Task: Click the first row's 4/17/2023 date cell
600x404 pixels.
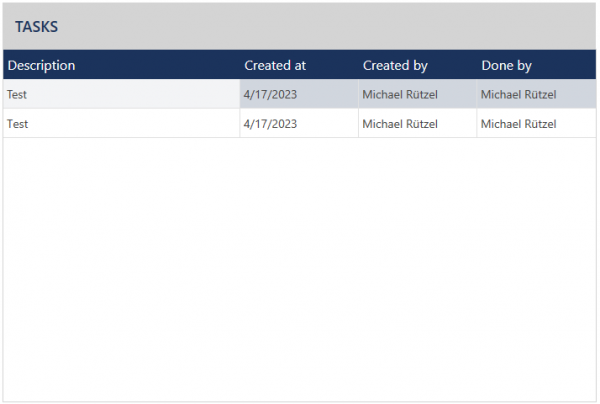Action: point(270,95)
